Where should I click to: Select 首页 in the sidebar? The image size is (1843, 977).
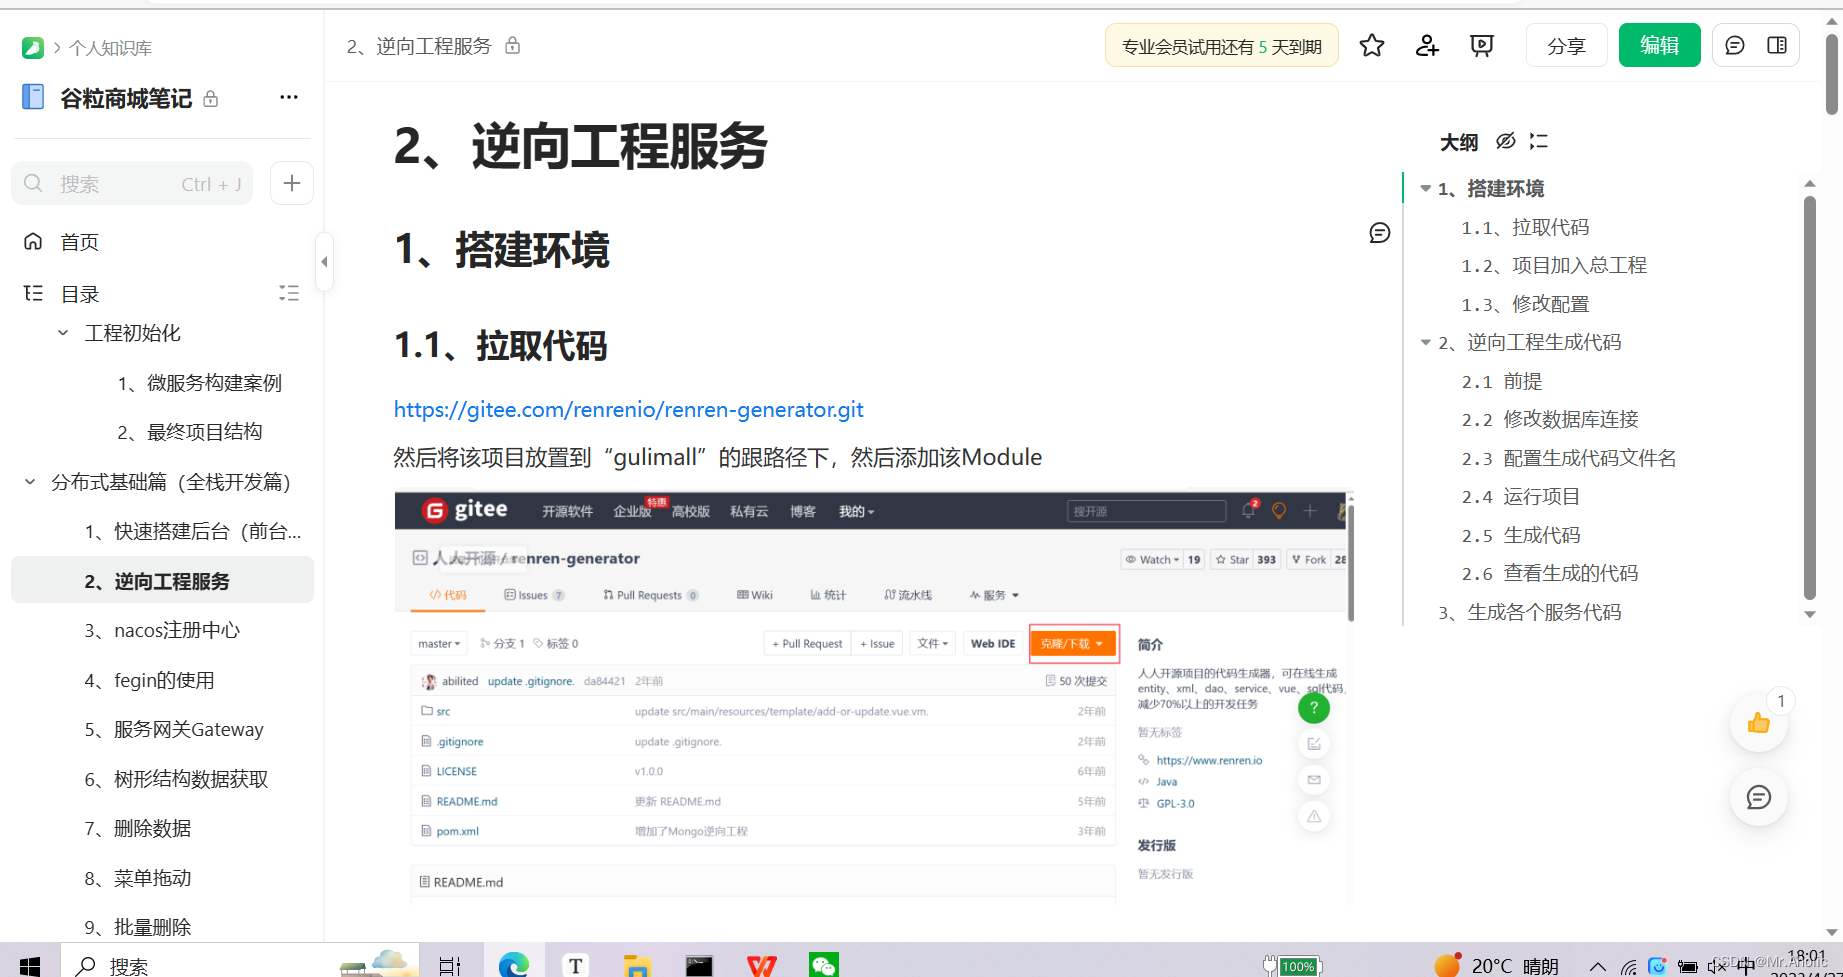point(79,241)
